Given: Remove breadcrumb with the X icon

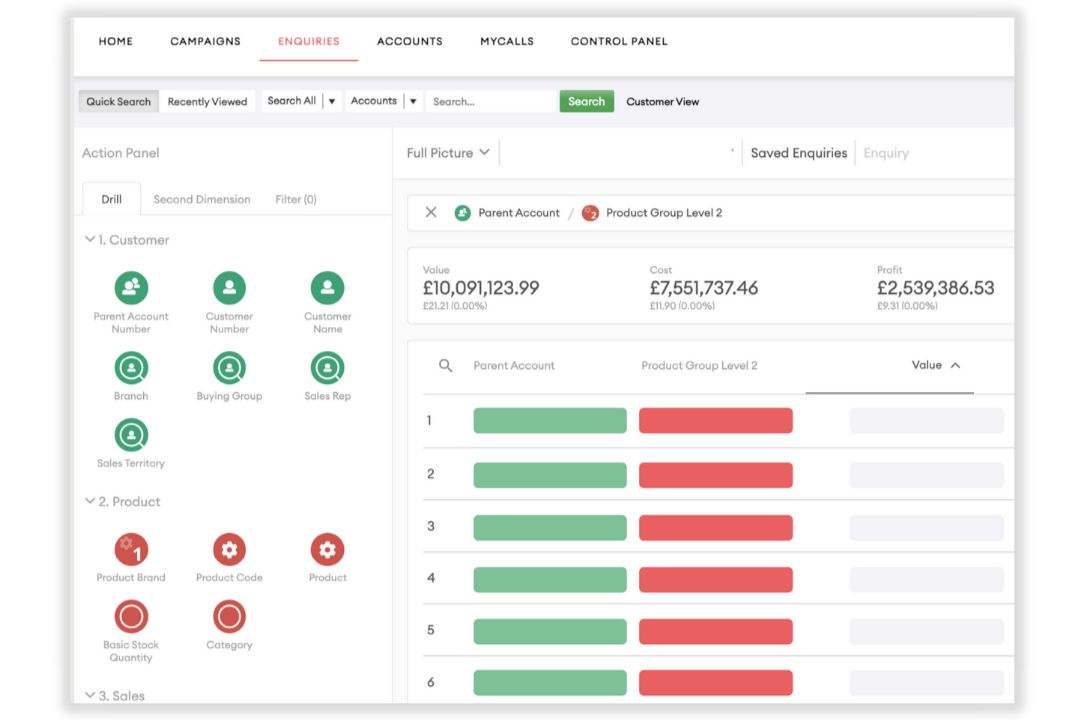Looking at the screenshot, I should click(x=431, y=212).
